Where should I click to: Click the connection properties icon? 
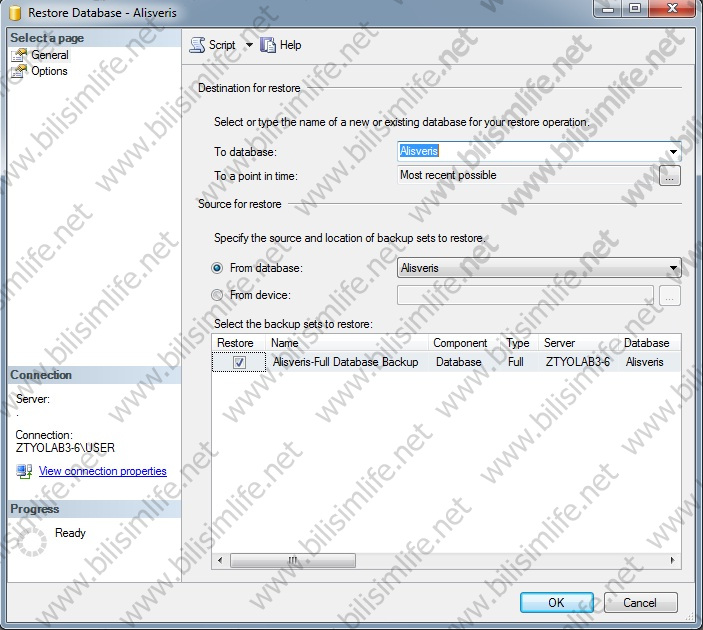point(24,471)
